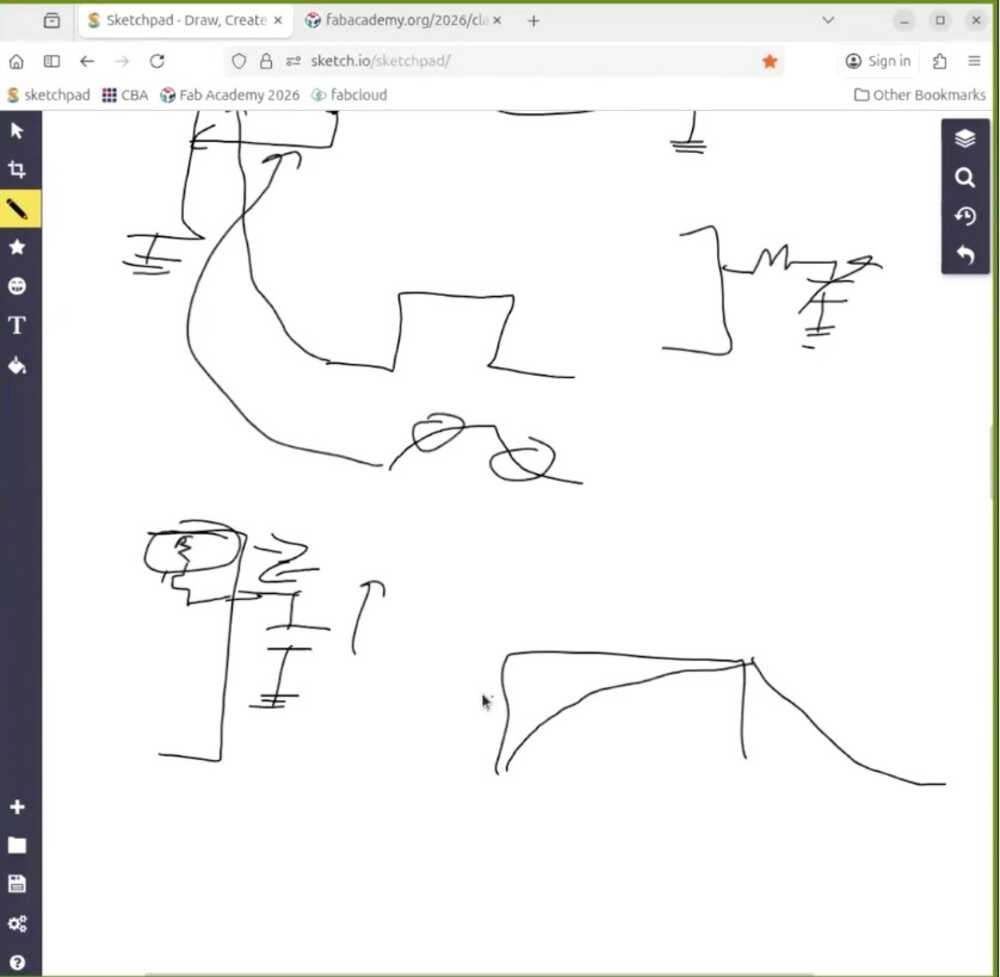Click the Firefox View icon left of tabs

click(x=52, y=21)
